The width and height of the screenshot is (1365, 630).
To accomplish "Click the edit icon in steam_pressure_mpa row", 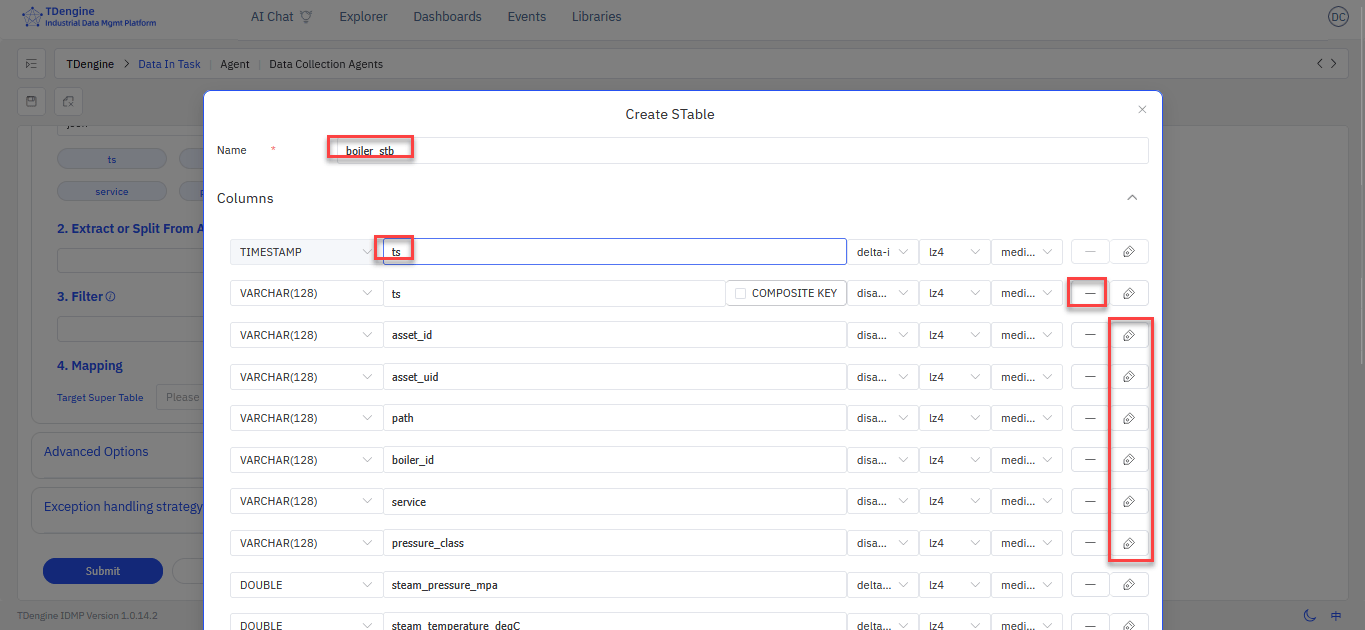I will [x=1128, y=585].
